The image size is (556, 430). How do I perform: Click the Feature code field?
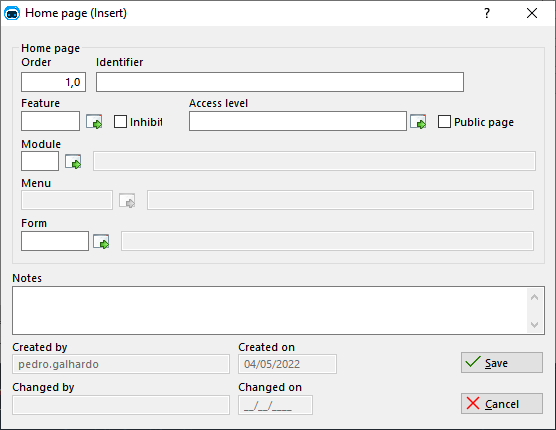click(50, 121)
